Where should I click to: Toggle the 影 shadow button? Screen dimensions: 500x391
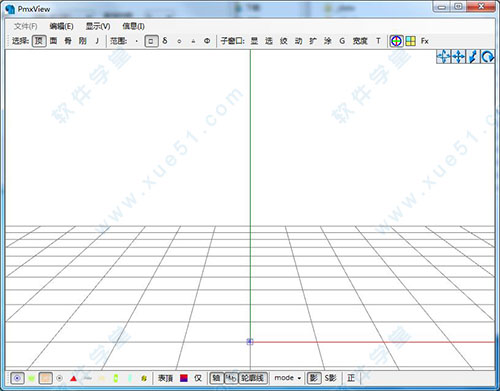[314, 378]
